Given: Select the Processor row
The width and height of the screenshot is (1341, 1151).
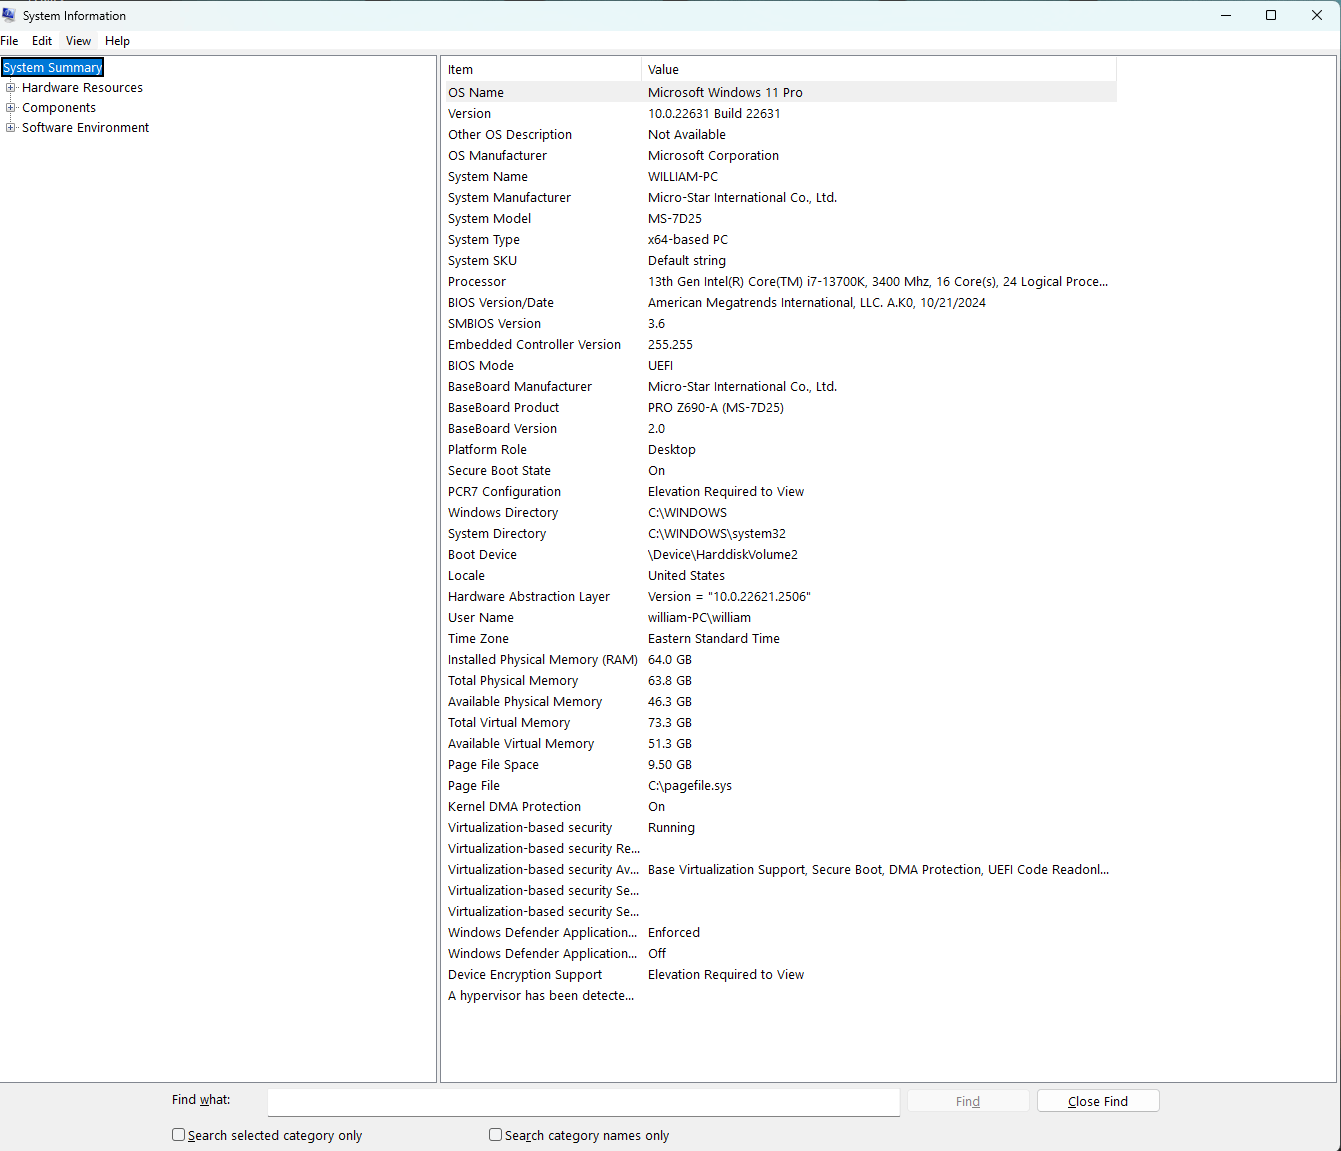Looking at the screenshot, I should [779, 281].
